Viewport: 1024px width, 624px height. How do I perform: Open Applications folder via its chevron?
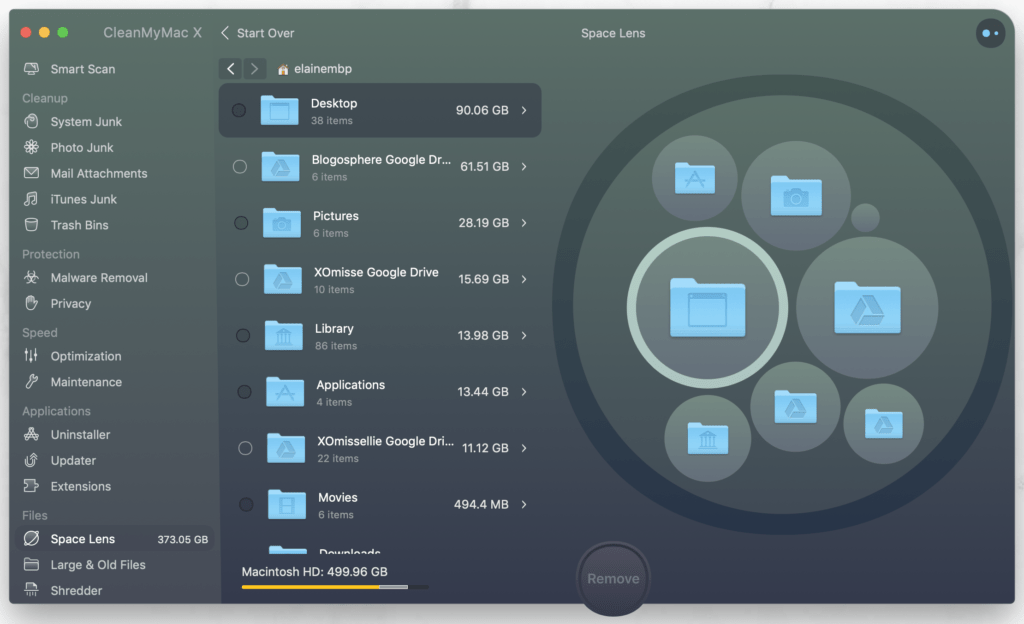524,392
